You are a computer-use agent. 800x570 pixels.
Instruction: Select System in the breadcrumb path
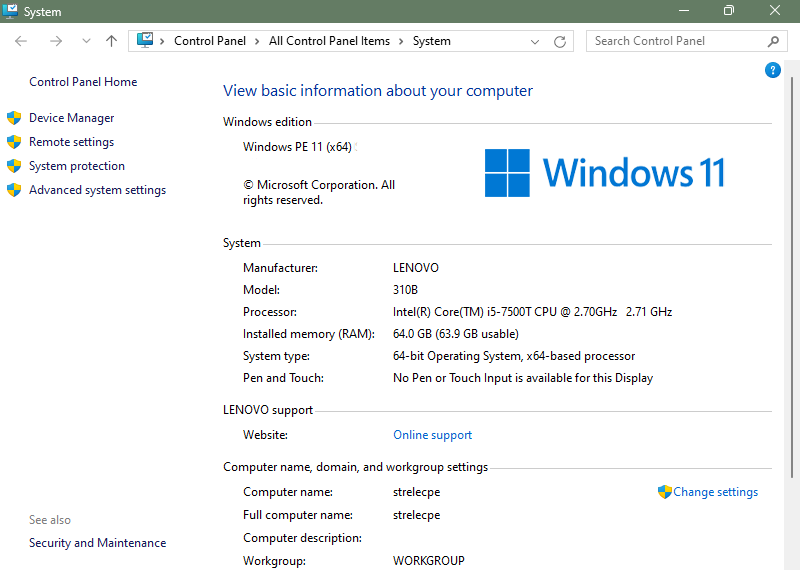click(432, 41)
